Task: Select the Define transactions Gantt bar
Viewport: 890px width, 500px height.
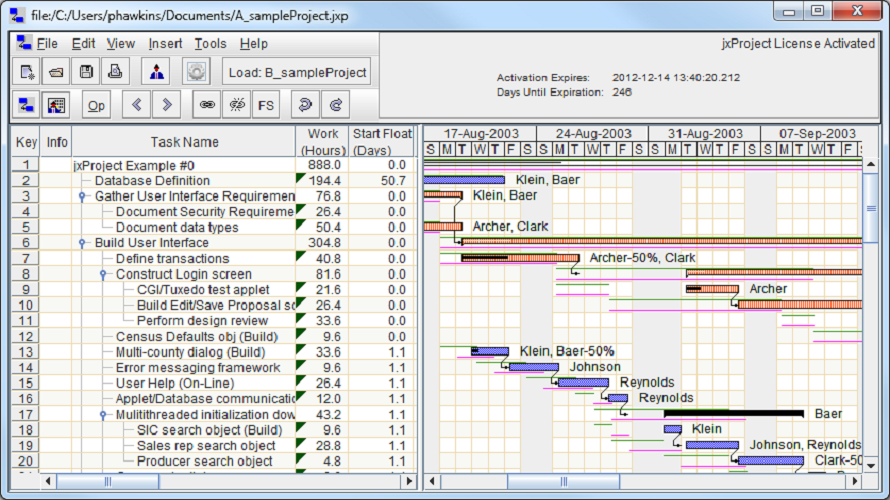Action: click(520, 258)
